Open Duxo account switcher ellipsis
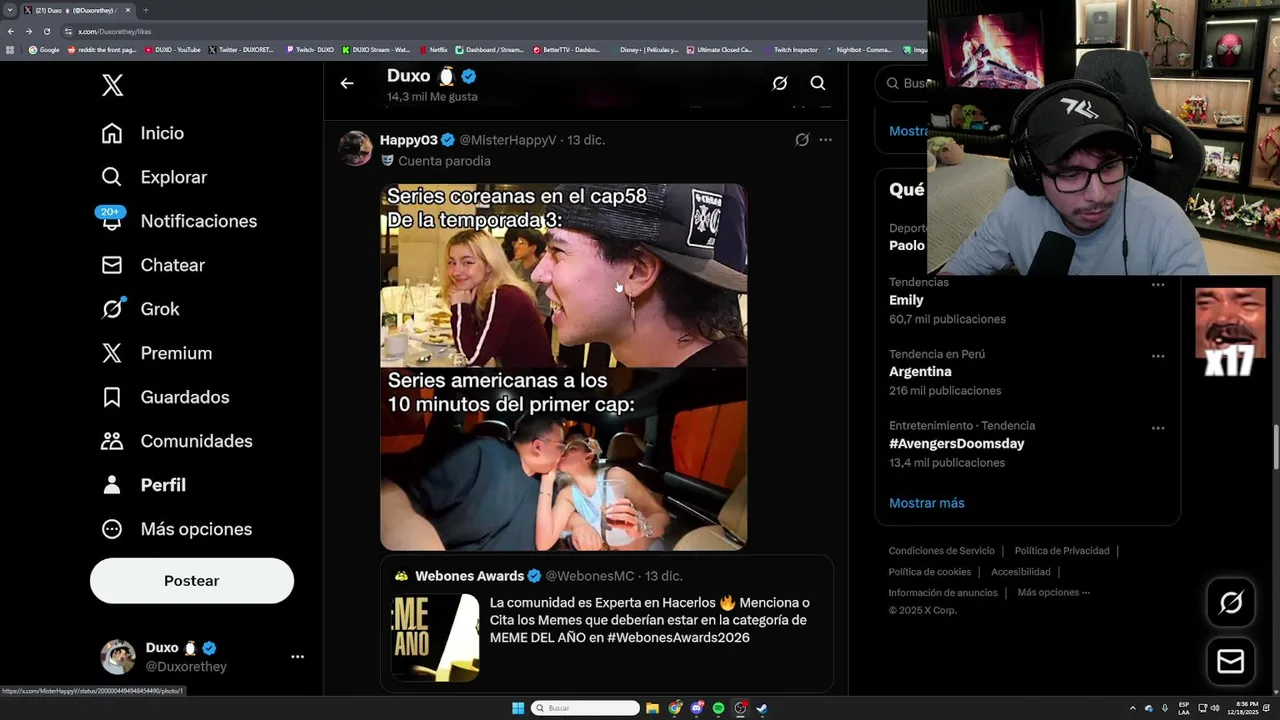The width and height of the screenshot is (1280, 720). (x=297, y=657)
